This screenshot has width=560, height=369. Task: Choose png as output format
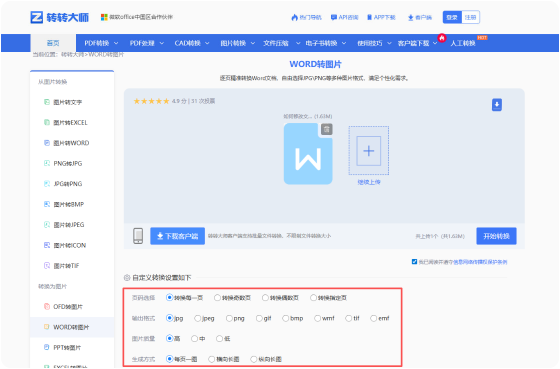229,318
